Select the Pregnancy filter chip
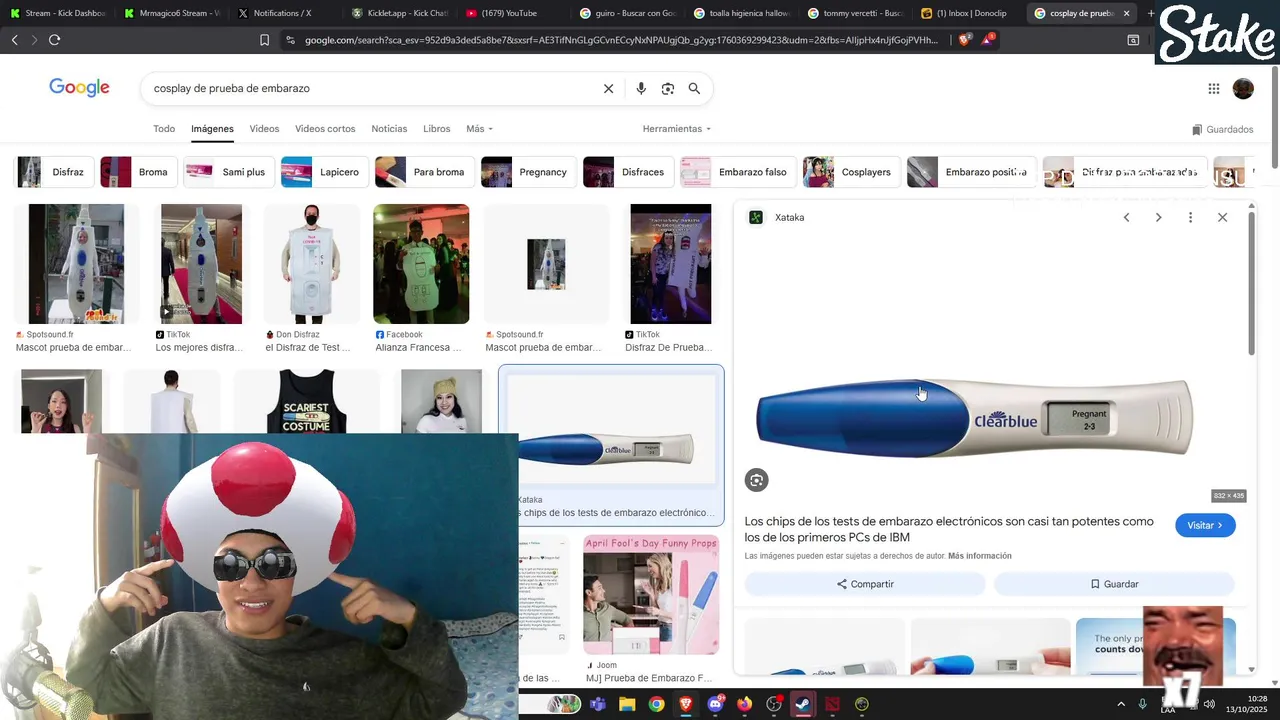 (528, 172)
